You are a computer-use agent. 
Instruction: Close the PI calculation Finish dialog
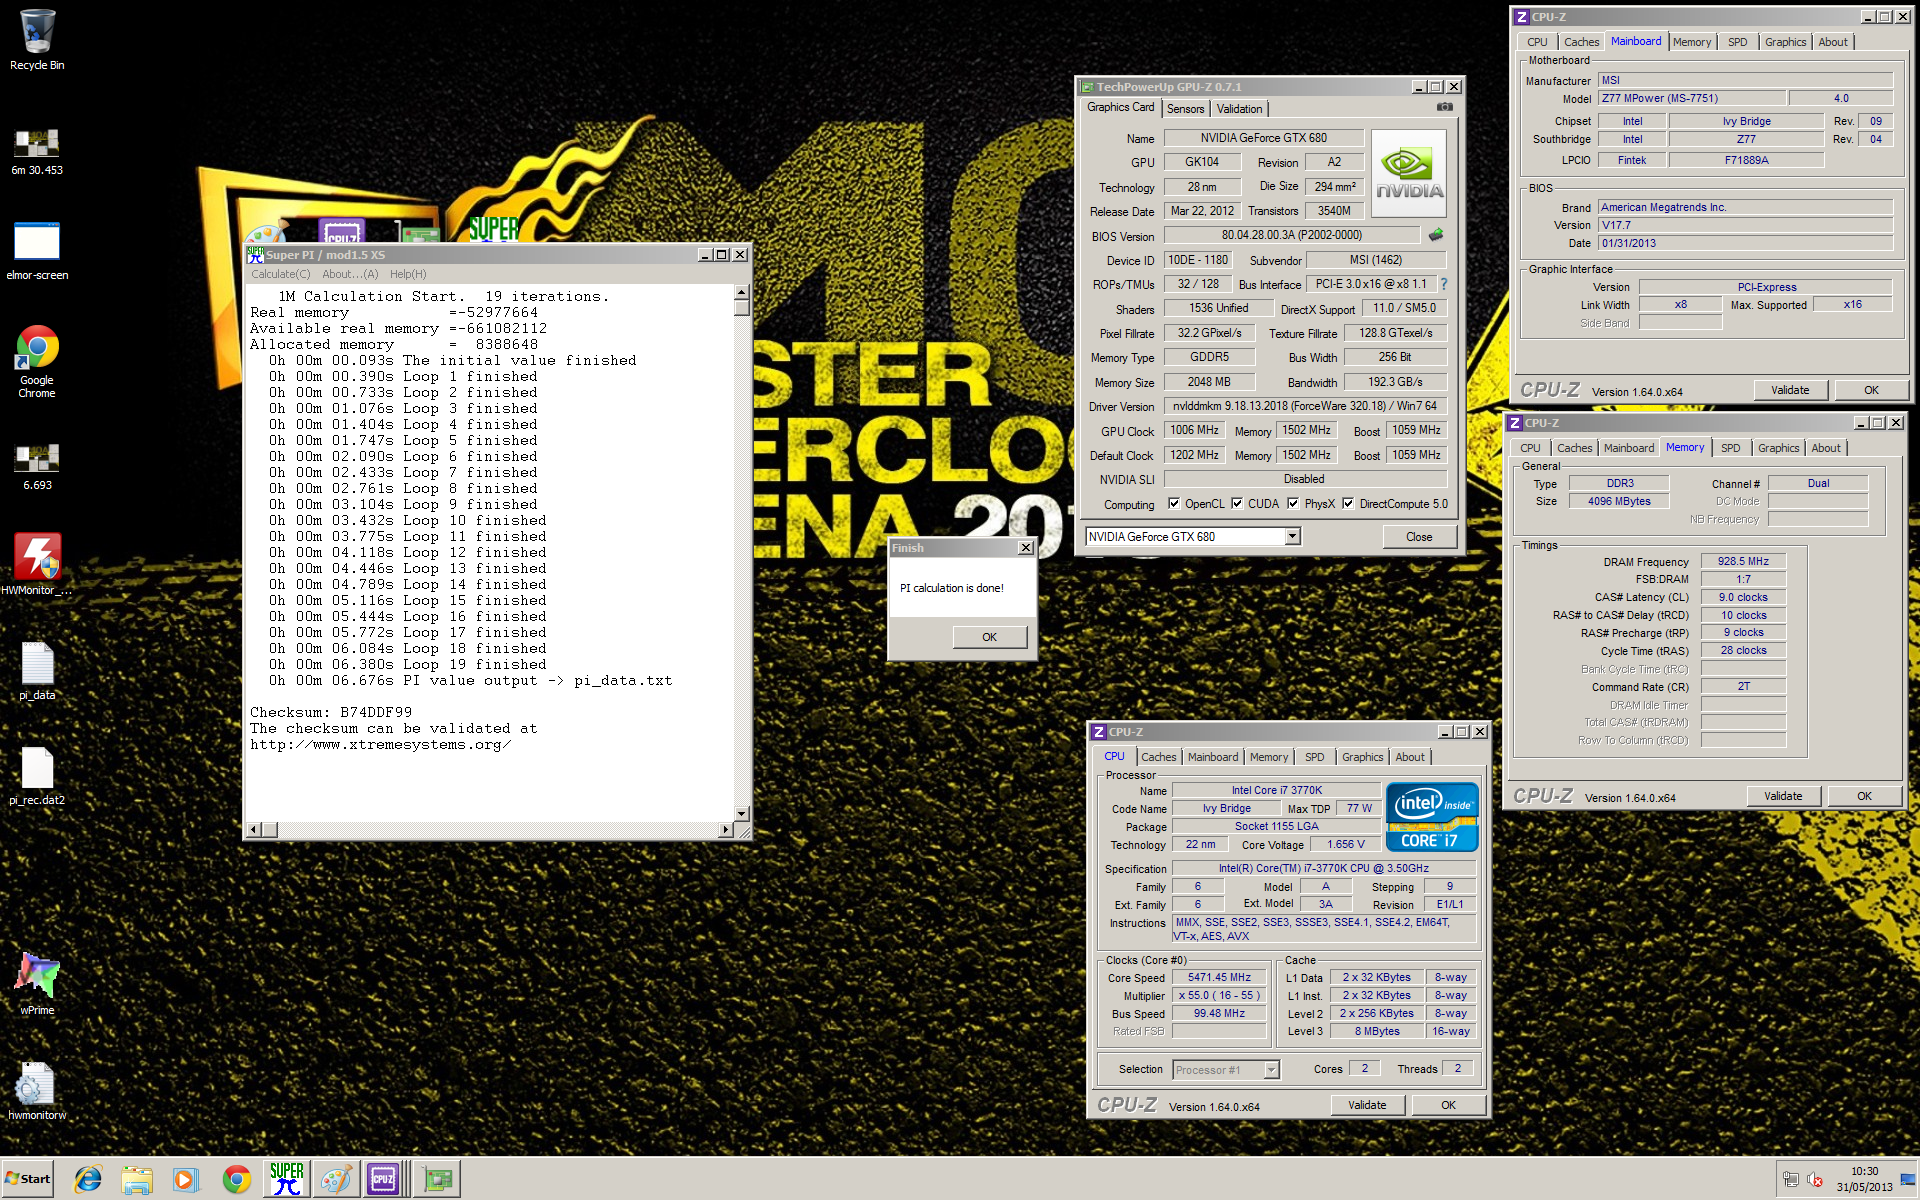click(1025, 548)
